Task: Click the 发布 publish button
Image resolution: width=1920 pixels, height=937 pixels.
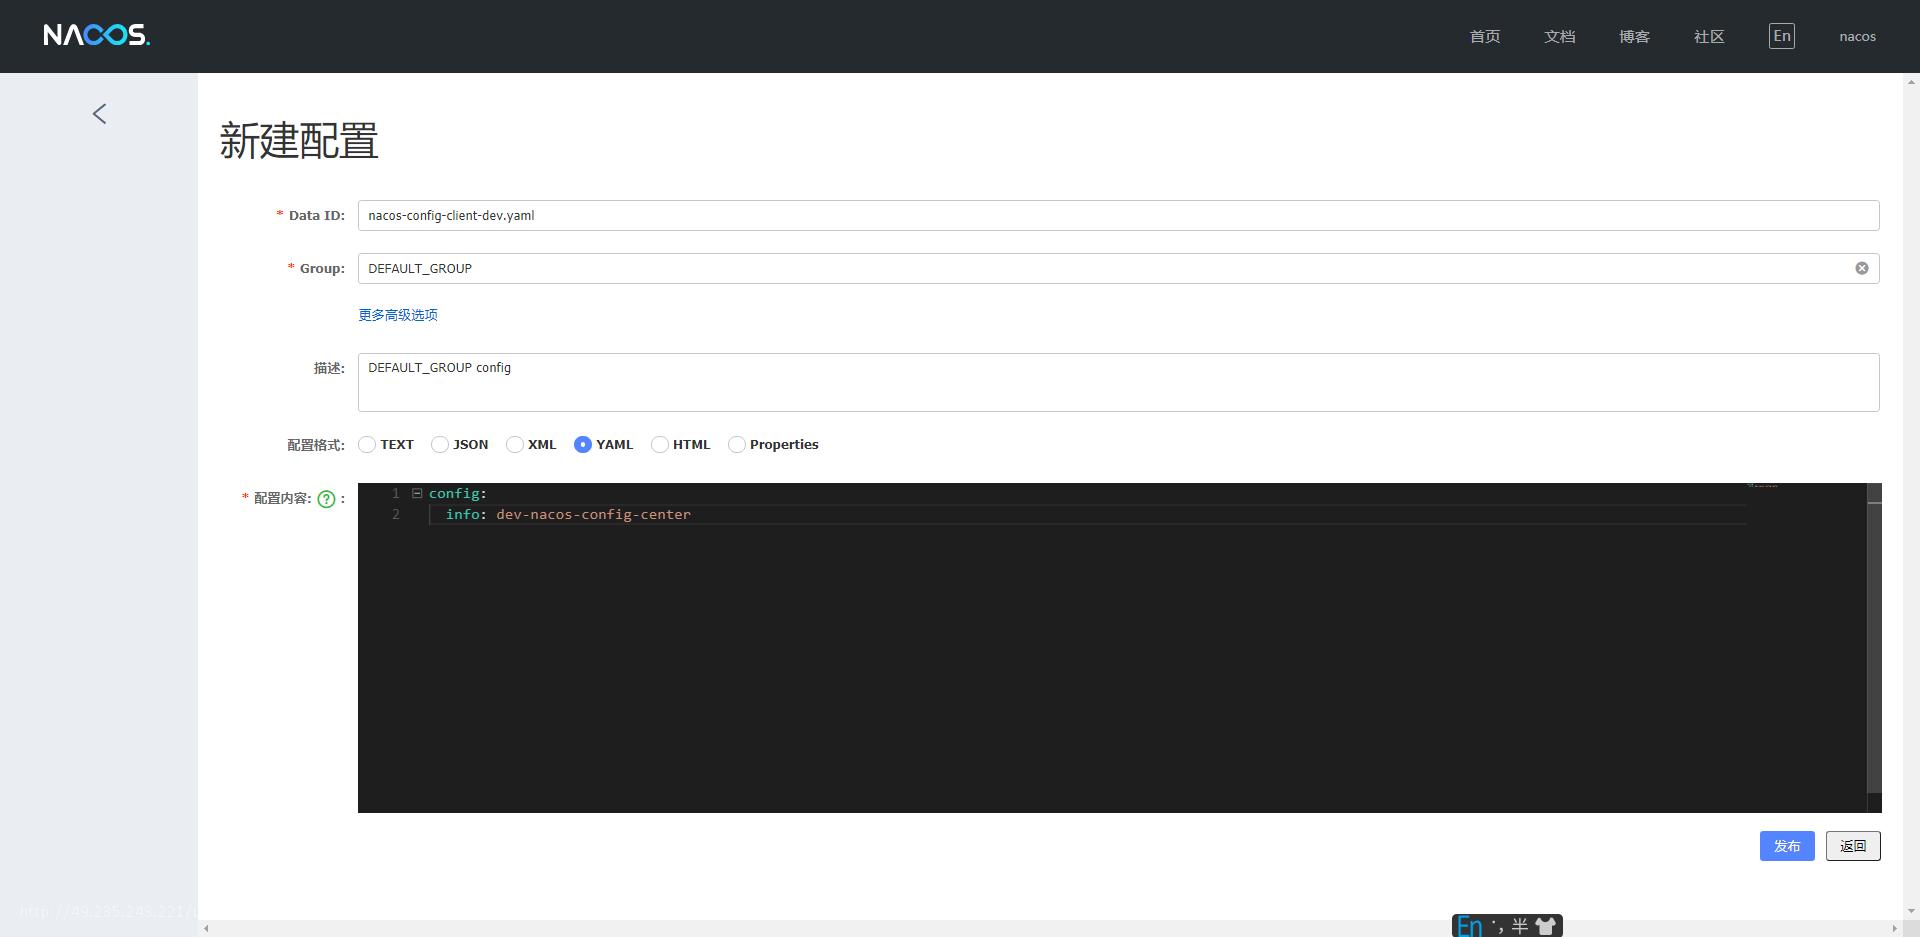Action: [x=1787, y=846]
